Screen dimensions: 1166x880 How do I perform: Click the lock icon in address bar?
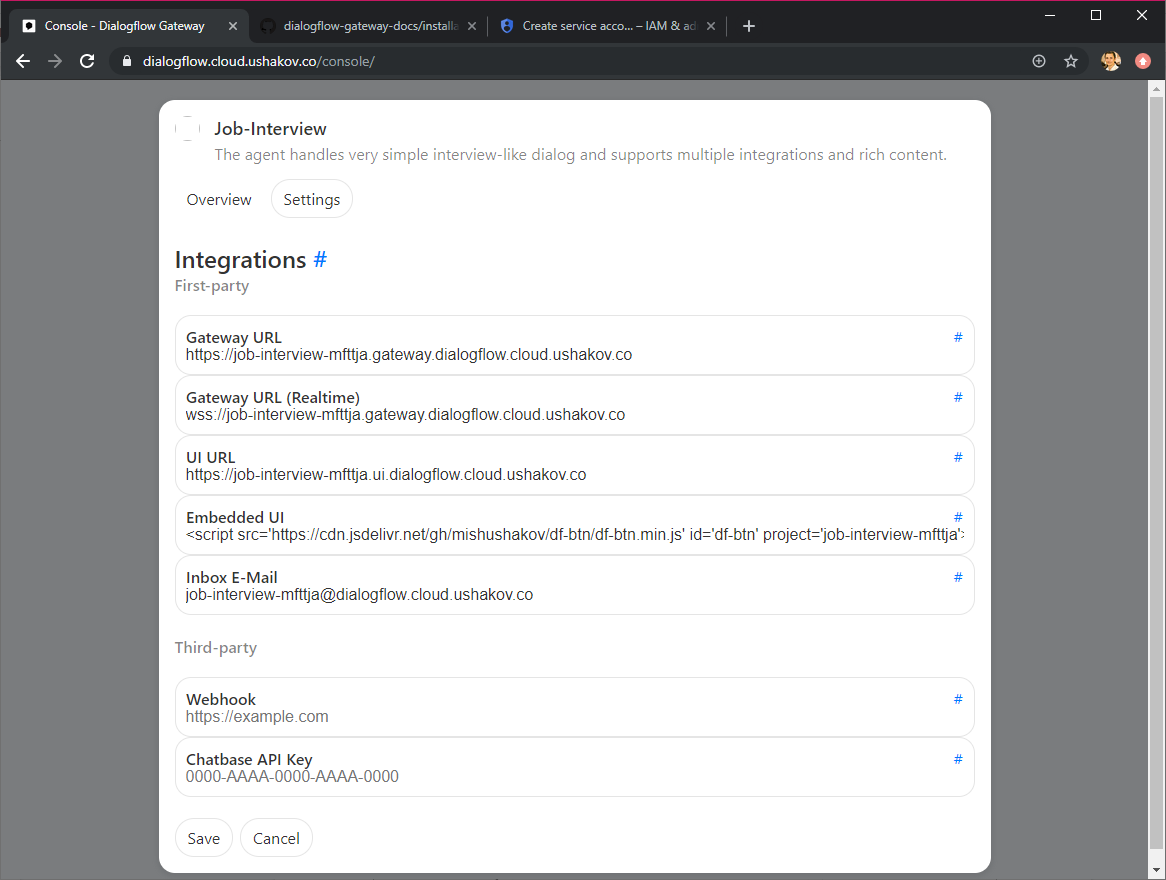tap(126, 61)
